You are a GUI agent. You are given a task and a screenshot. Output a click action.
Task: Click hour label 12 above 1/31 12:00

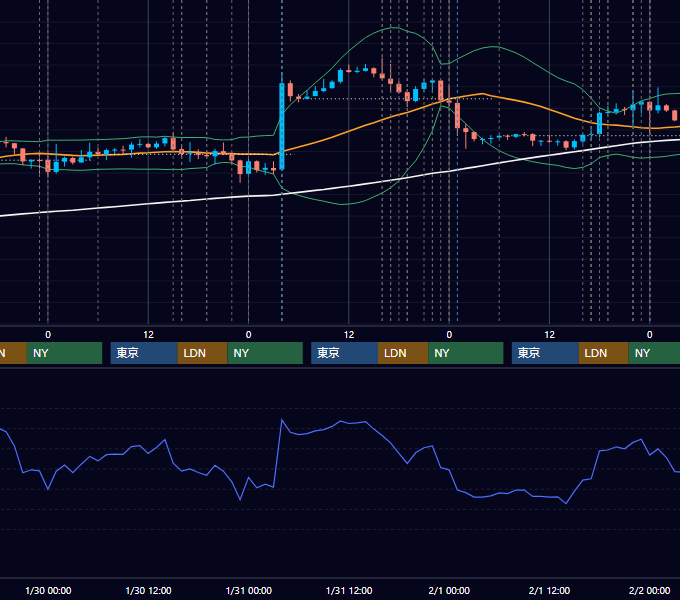click(349, 335)
